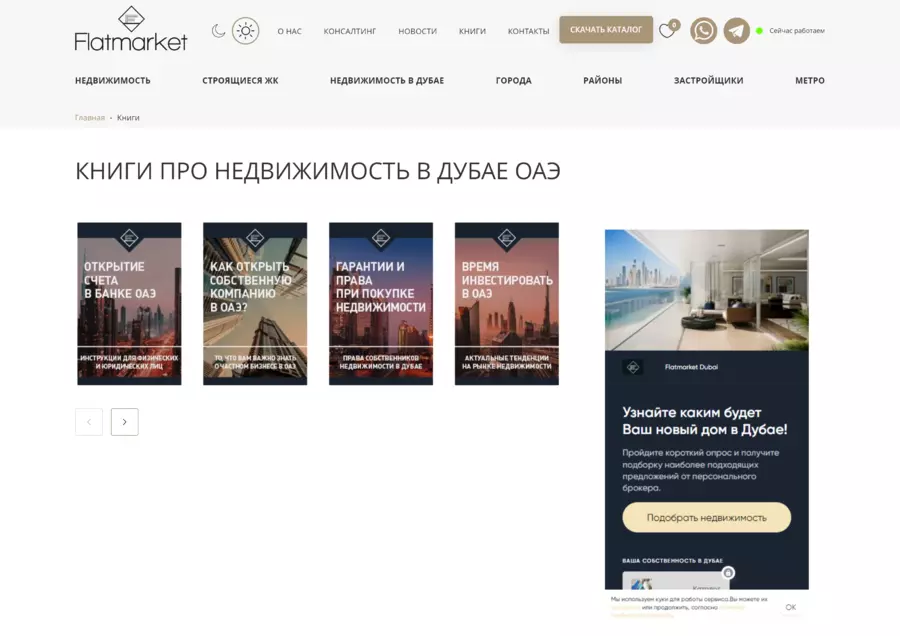Open Telegram chat icon
900x636 pixels.
736,30
